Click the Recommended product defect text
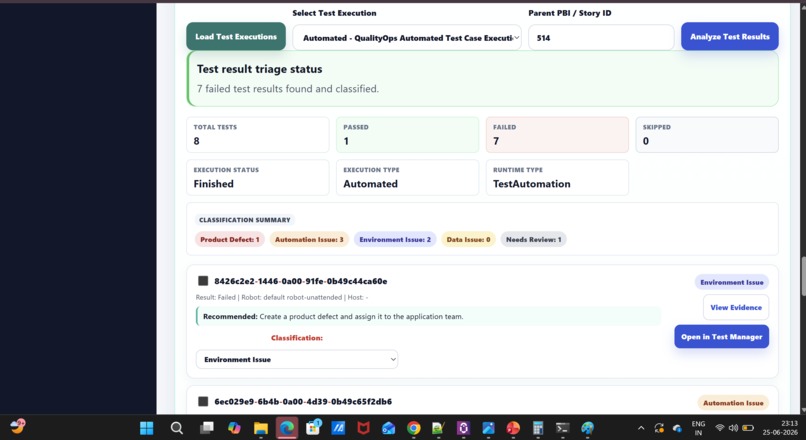Screen dimensions: 806x440 333,317
